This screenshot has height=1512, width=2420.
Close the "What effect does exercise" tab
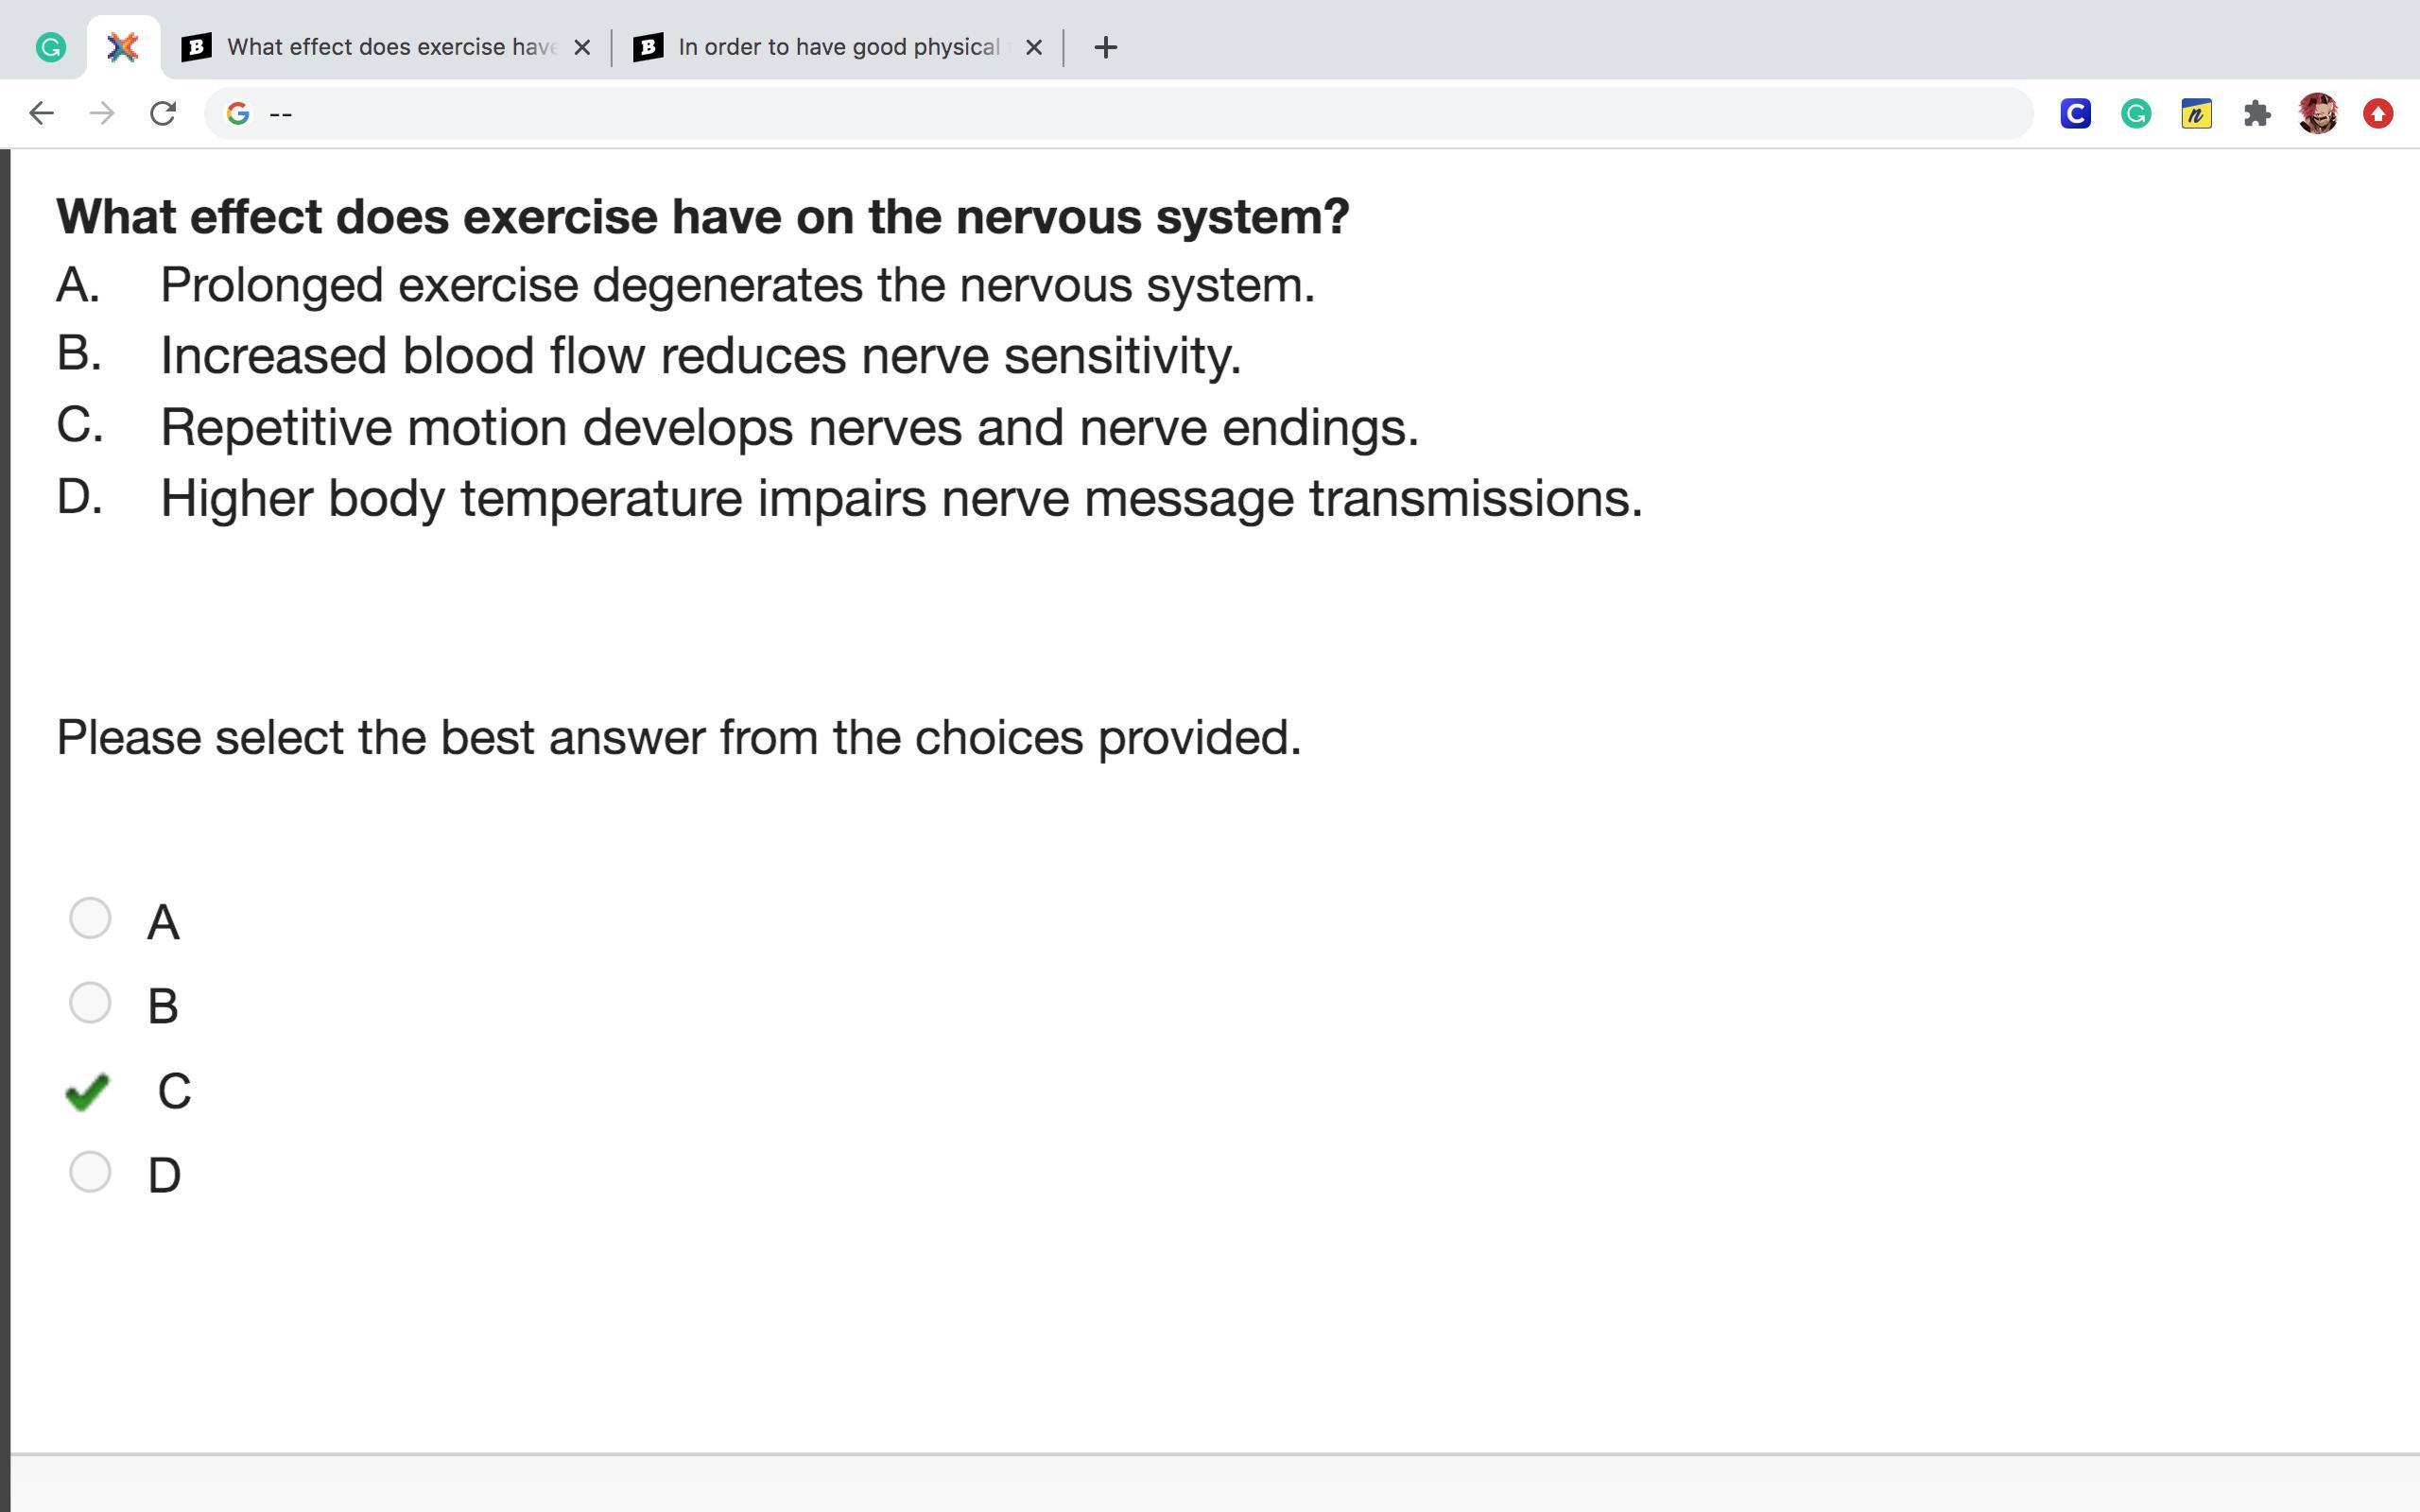pyautogui.click(x=582, y=47)
